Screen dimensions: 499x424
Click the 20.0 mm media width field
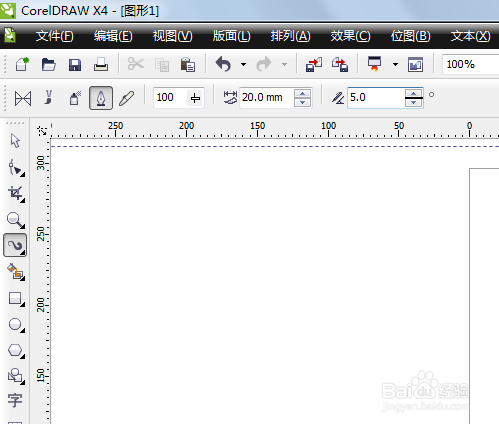(x=267, y=98)
